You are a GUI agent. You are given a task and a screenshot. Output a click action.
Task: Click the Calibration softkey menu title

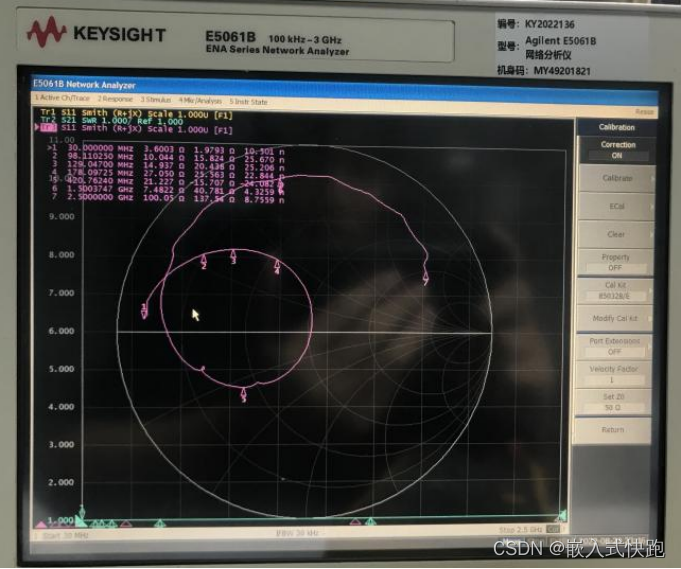617,127
